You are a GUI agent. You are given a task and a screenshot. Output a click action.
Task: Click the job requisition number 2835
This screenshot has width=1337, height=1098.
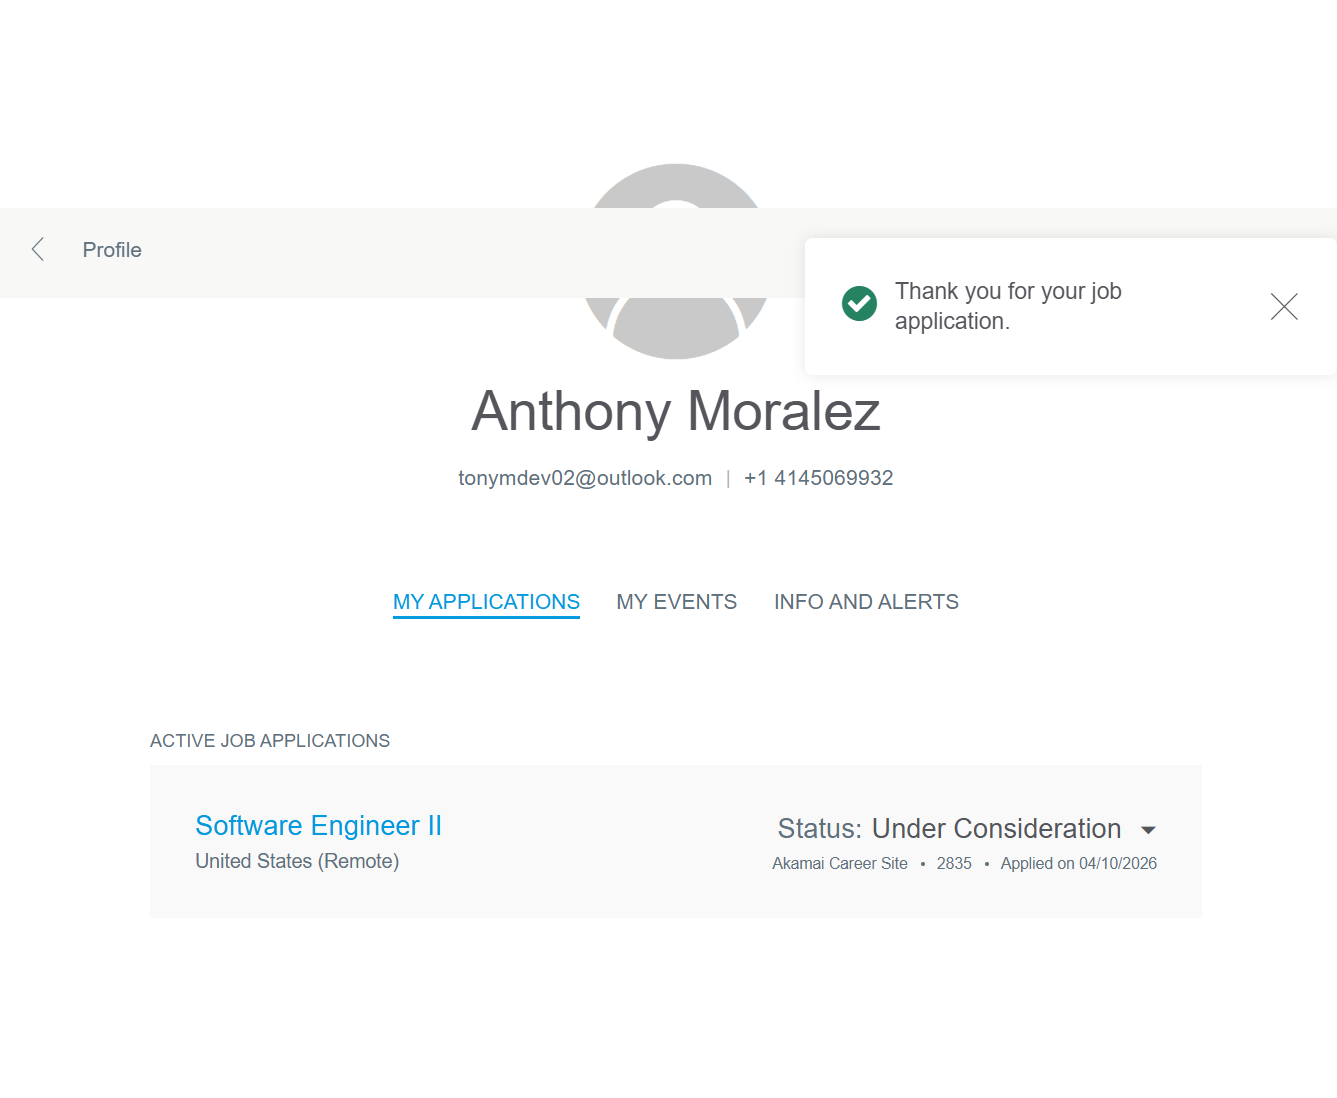pos(954,864)
